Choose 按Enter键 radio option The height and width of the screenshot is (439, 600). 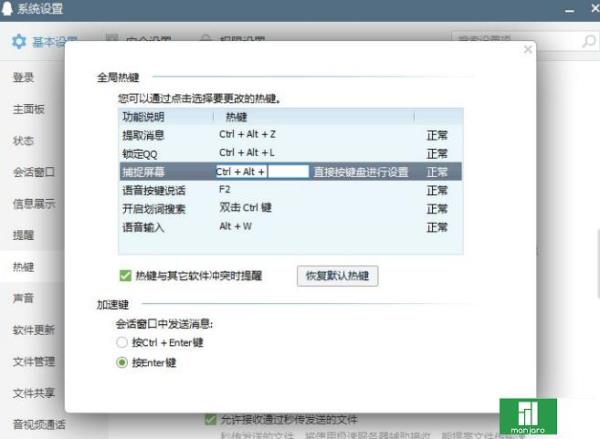point(122,362)
